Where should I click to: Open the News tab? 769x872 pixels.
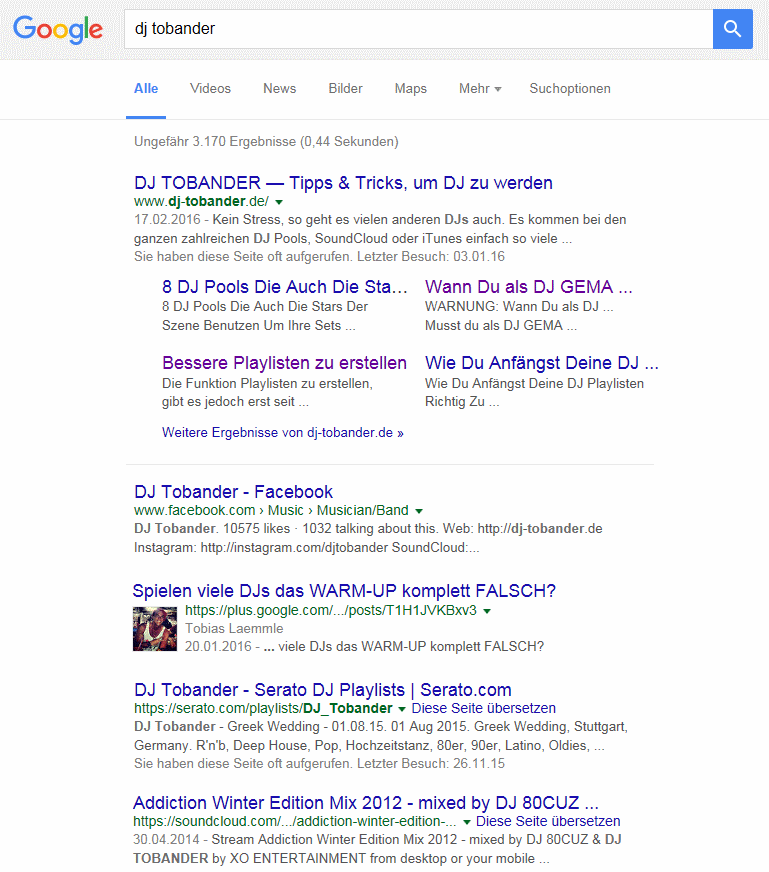(280, 88)
